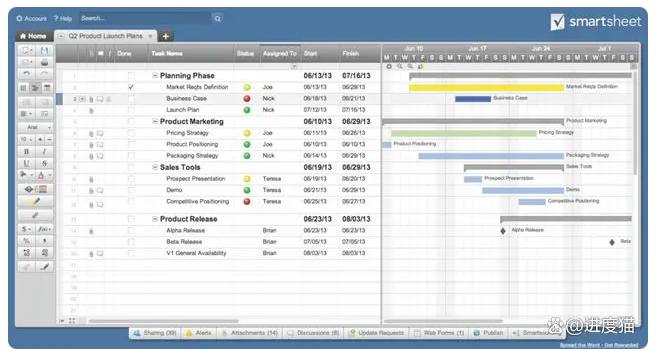Screen dimensions: 656x360
Task: Open the Help link
Action: click(x=63, y=18)
